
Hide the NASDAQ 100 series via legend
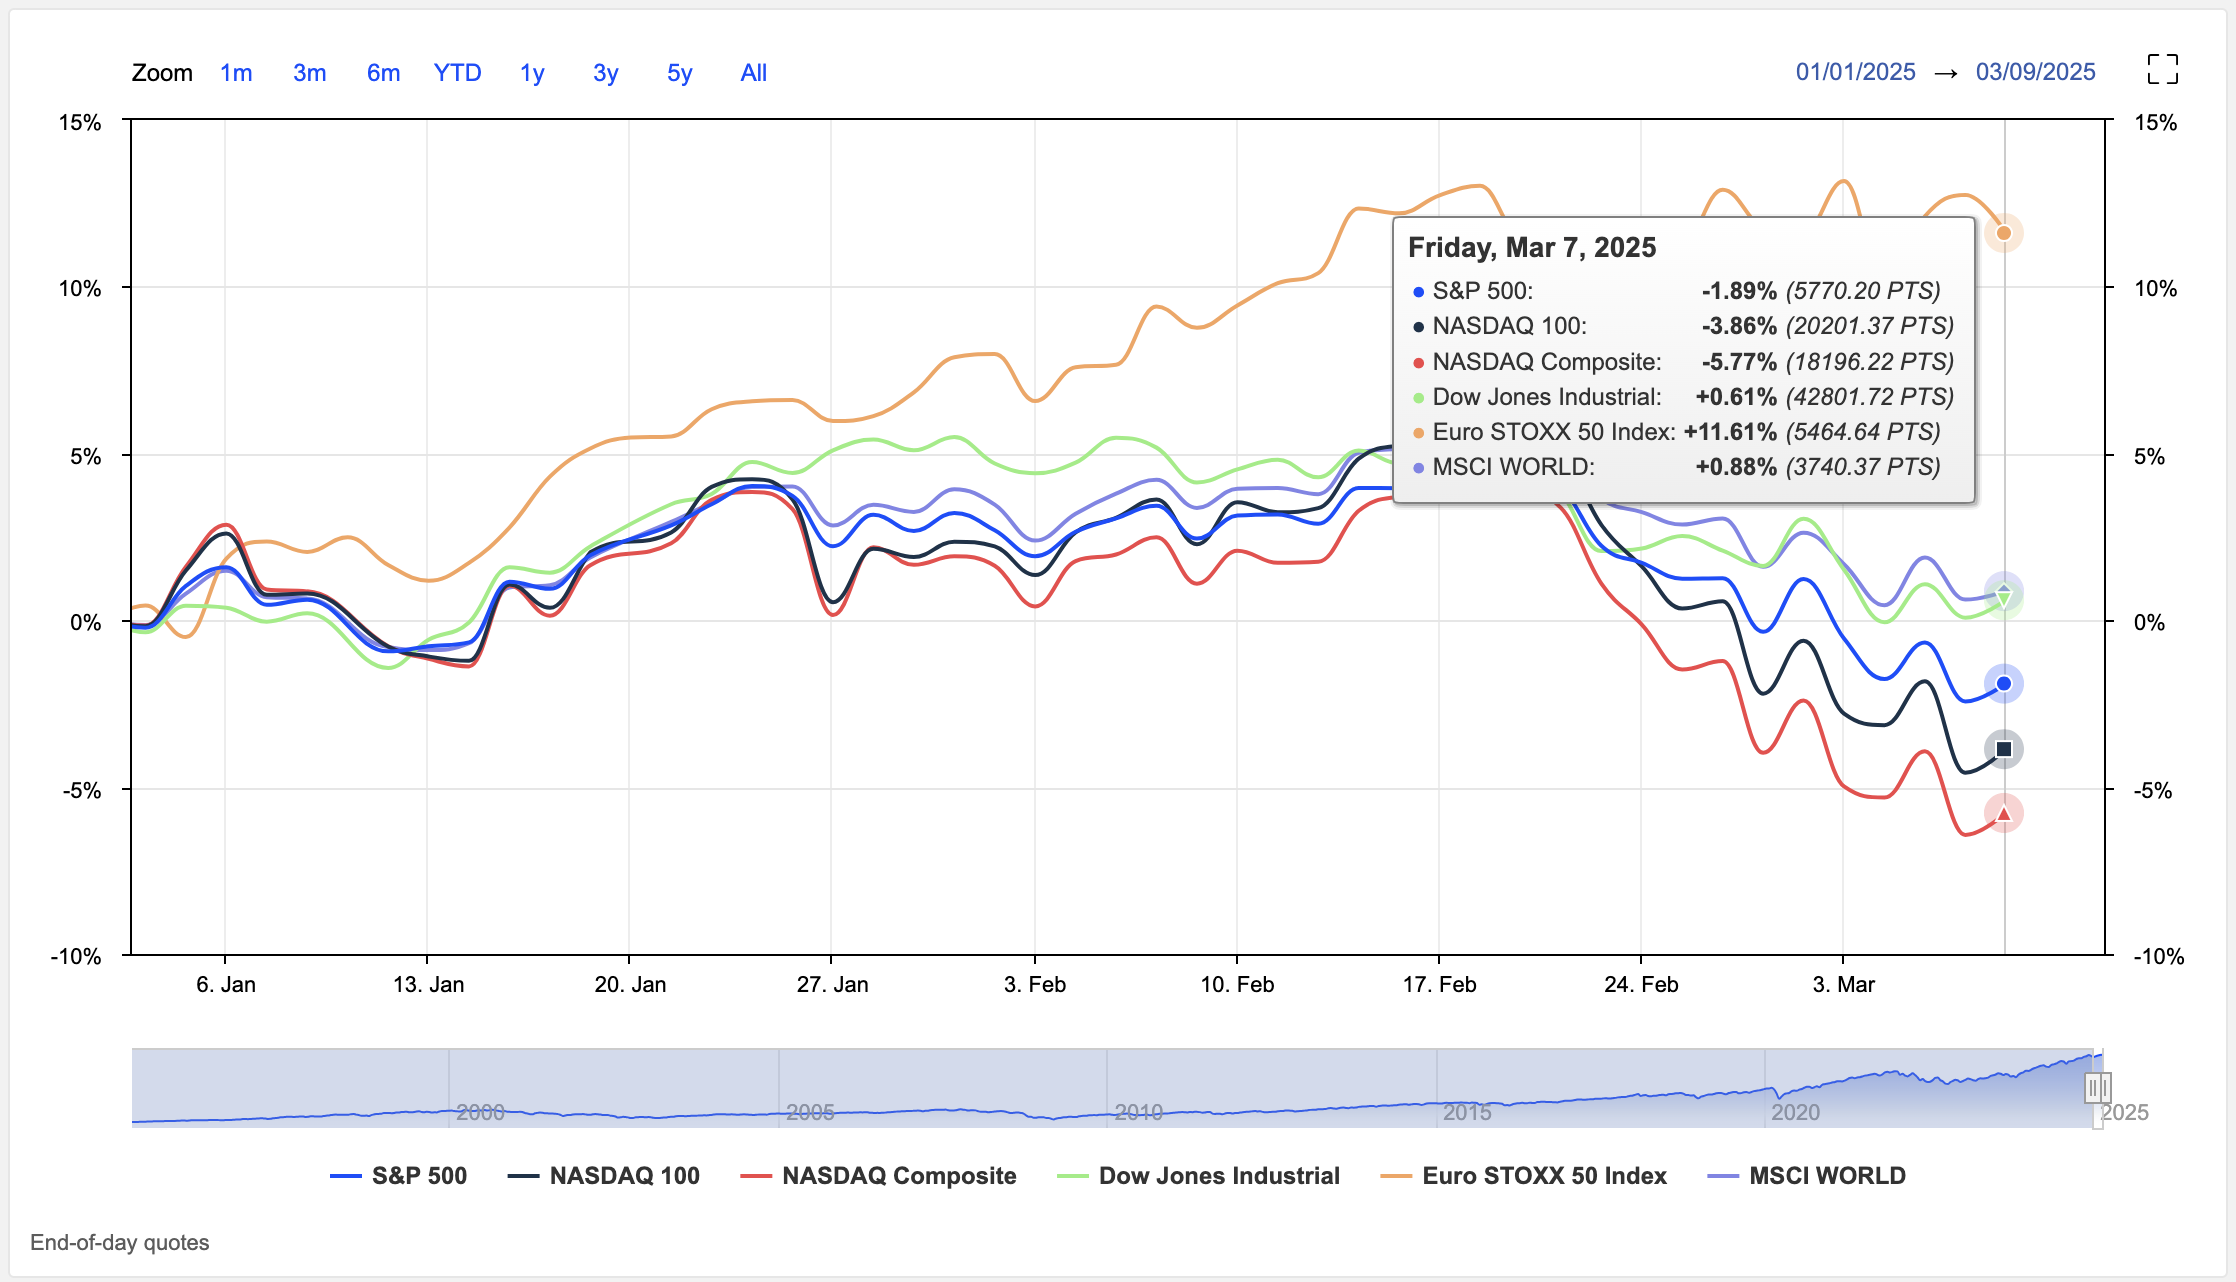pos(623,1176)
